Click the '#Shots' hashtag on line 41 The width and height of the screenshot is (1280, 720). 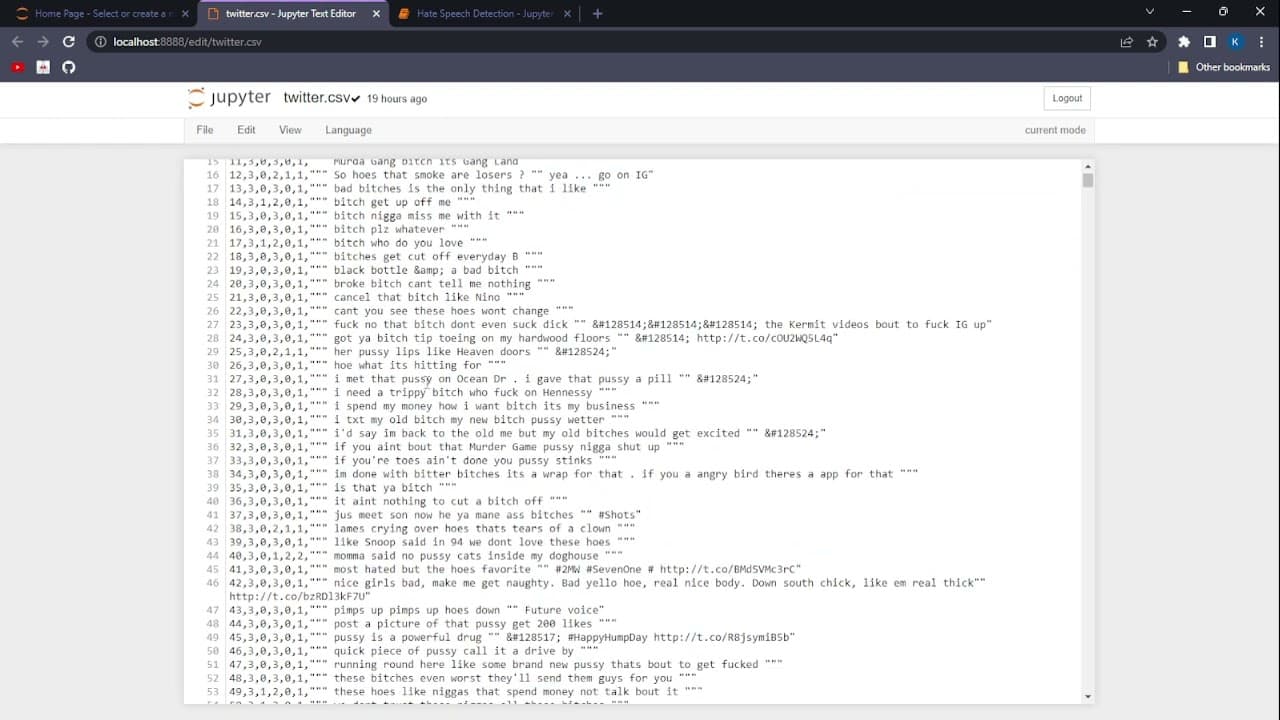(x=619, y=515)
